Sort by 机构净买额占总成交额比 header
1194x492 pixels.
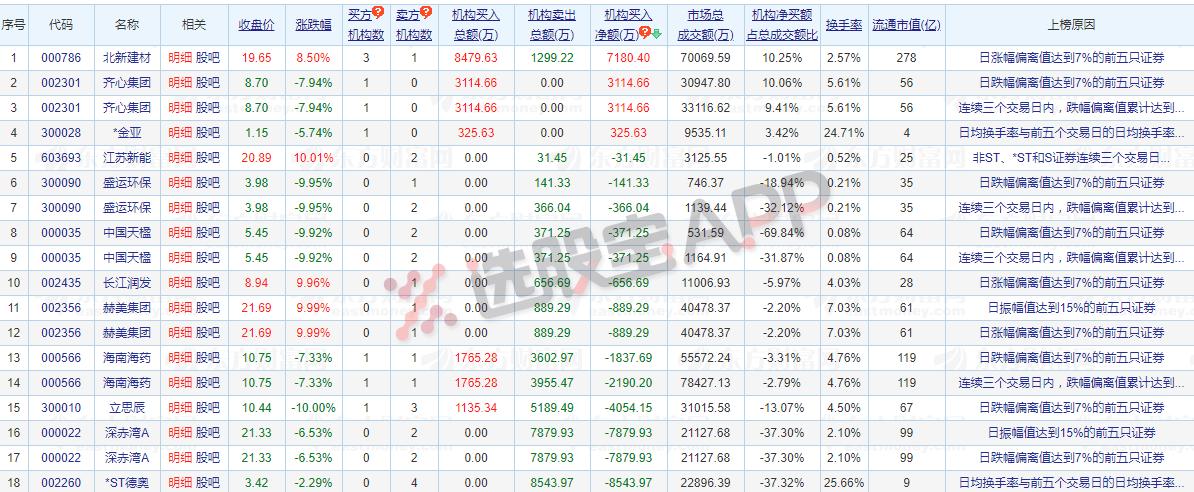782,24
